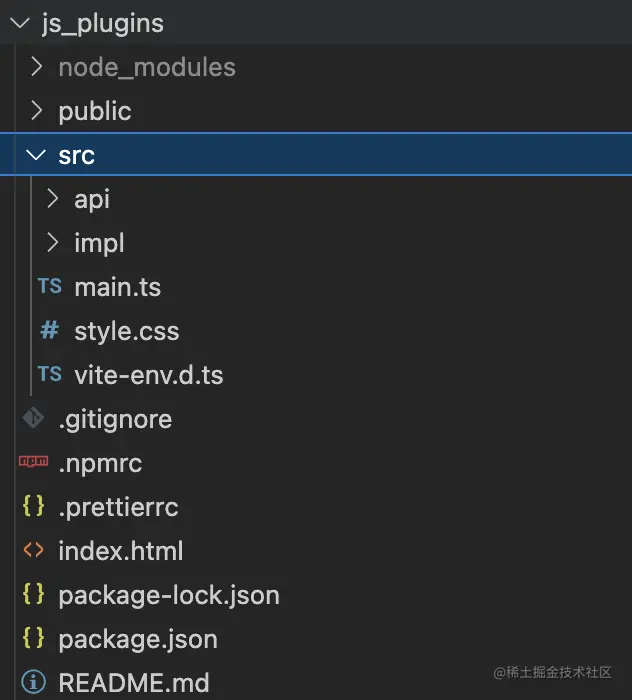Collapse the src folder chevron
632x700 pixels.
37,155
